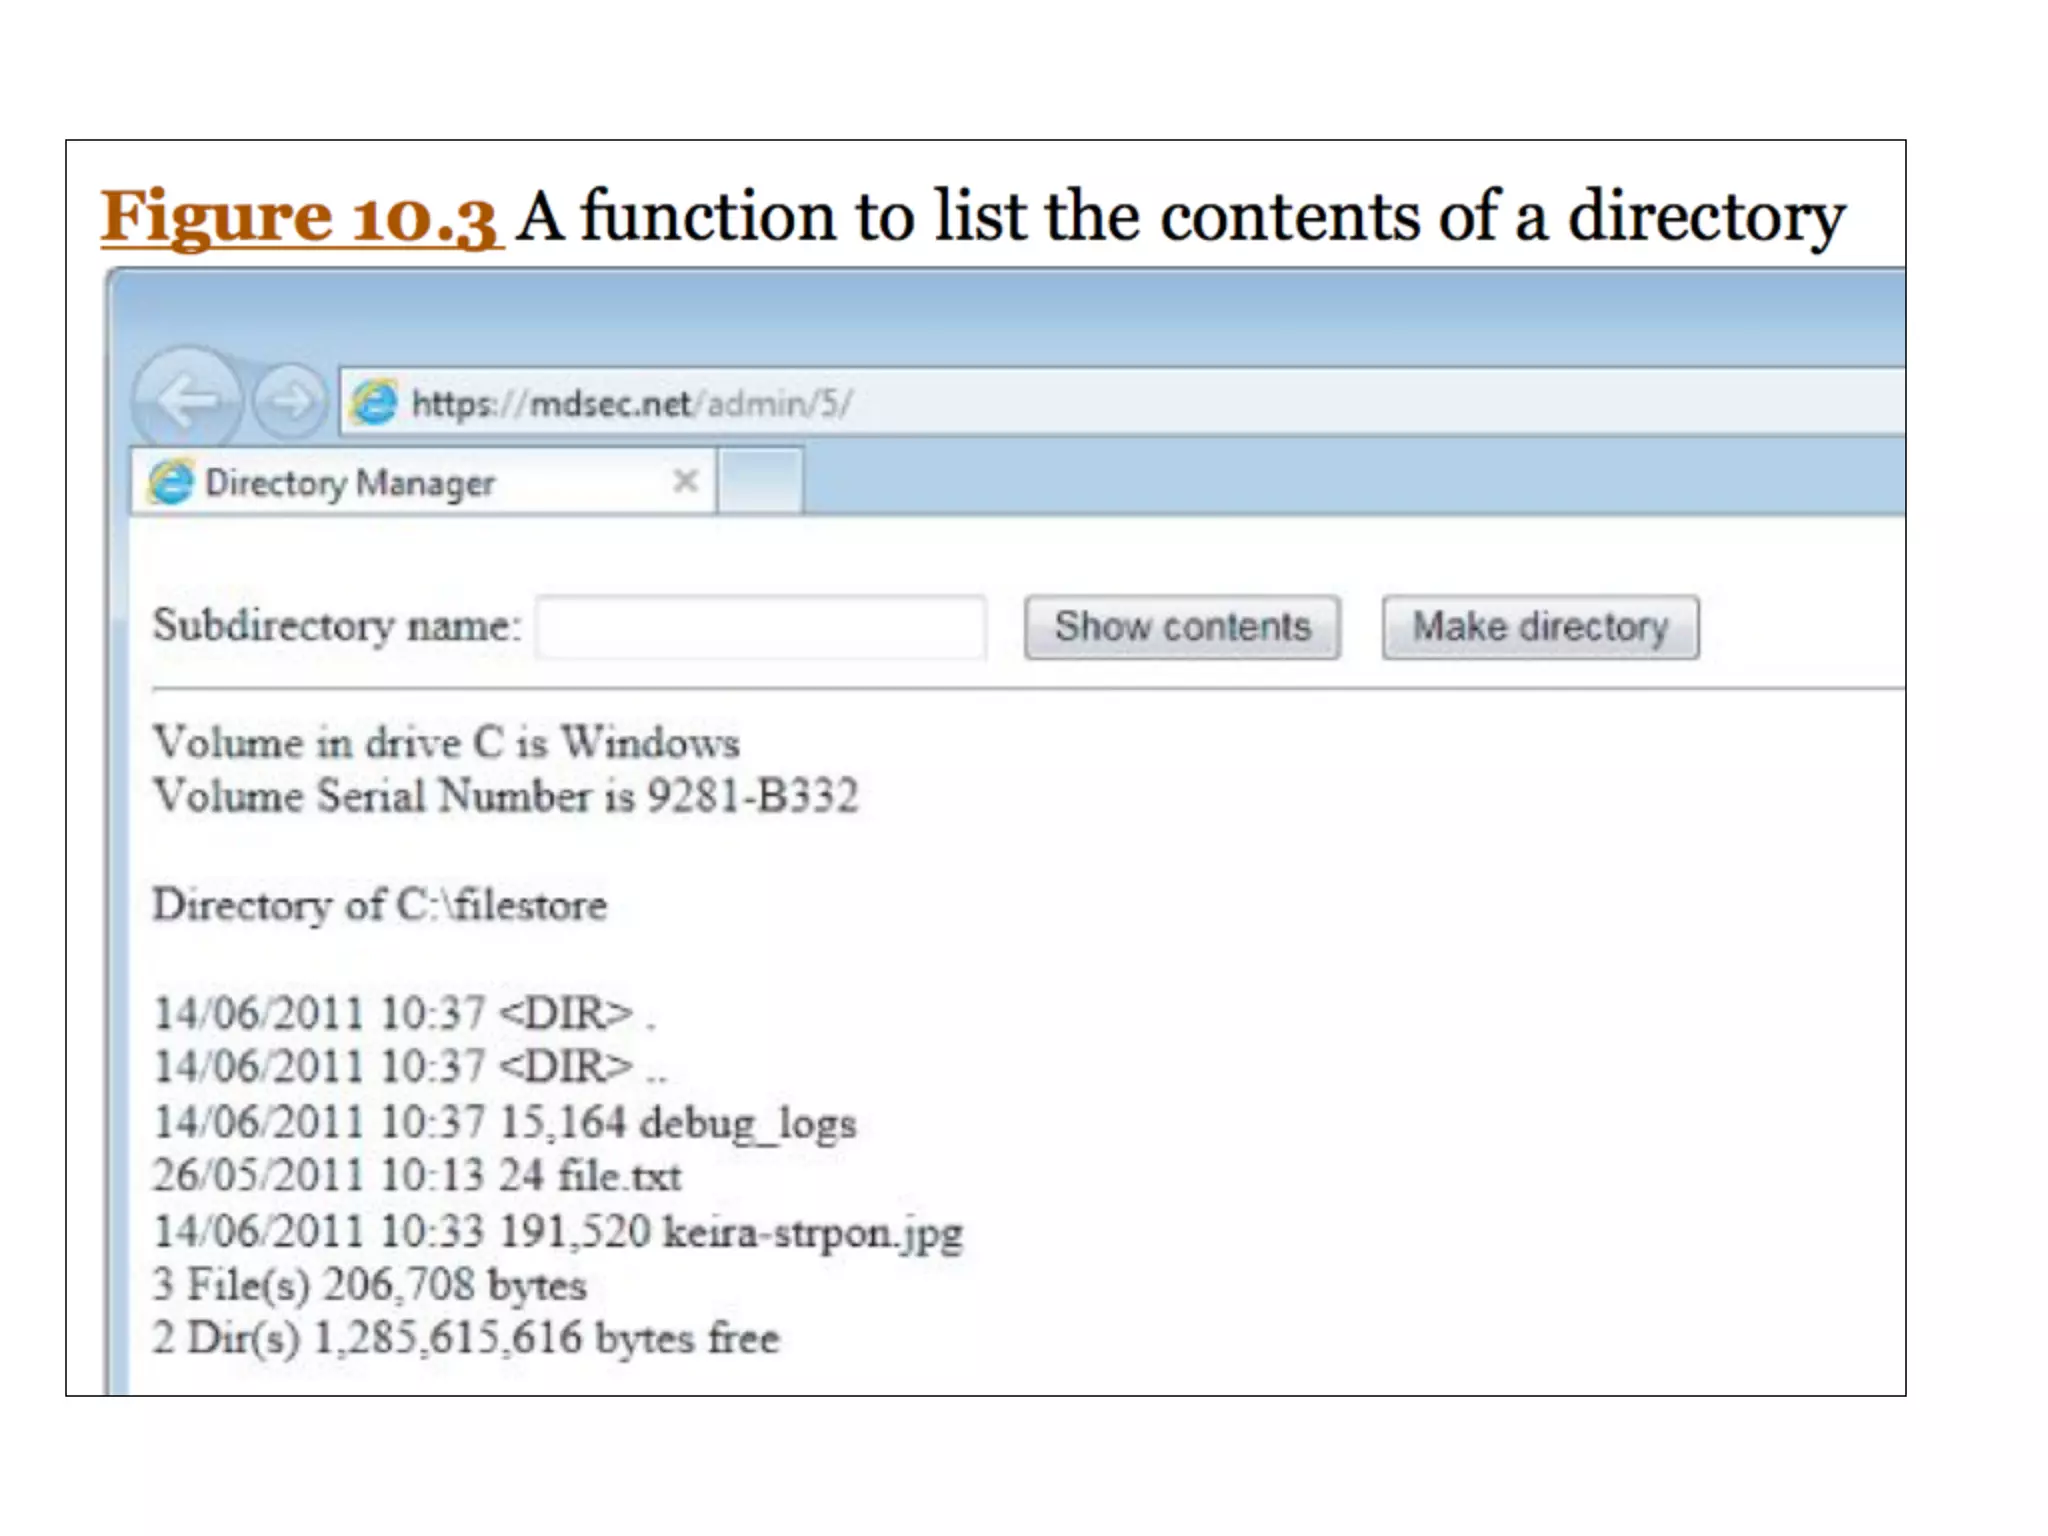Image resolution: width=2048 pixels, height=1536 pixels.
Task: Click the Volume Serial Number text
Action: (505, 797)
